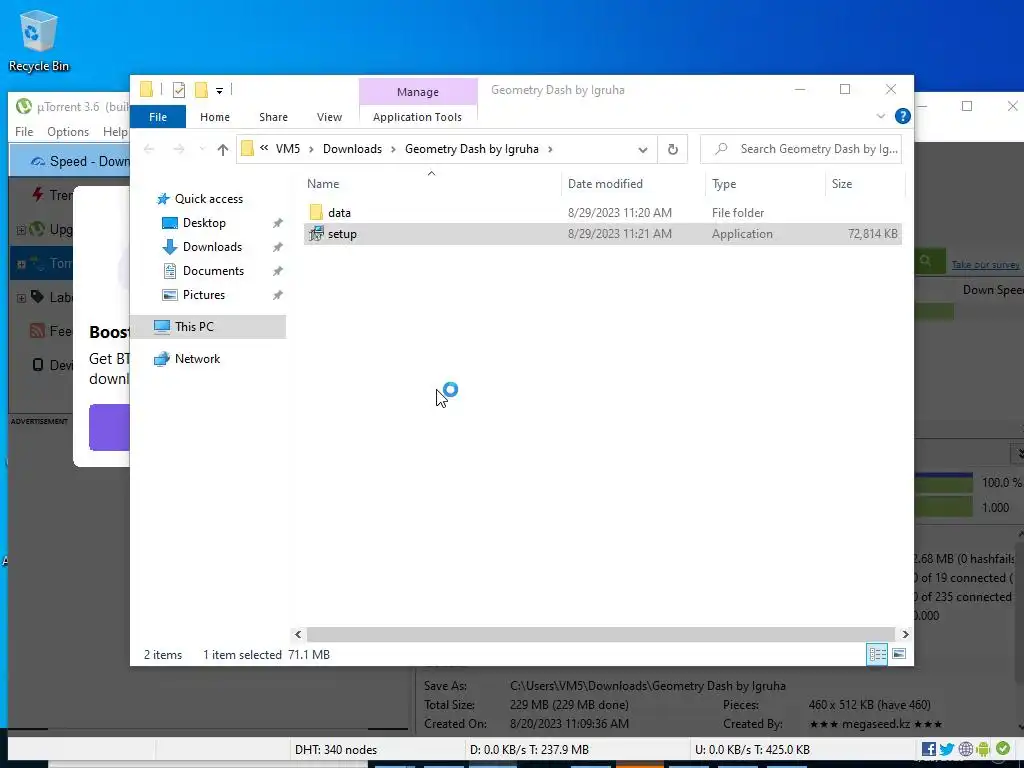Refresh the current folder view
Viewport: 1024px width, 768px height.
(673, 150)
